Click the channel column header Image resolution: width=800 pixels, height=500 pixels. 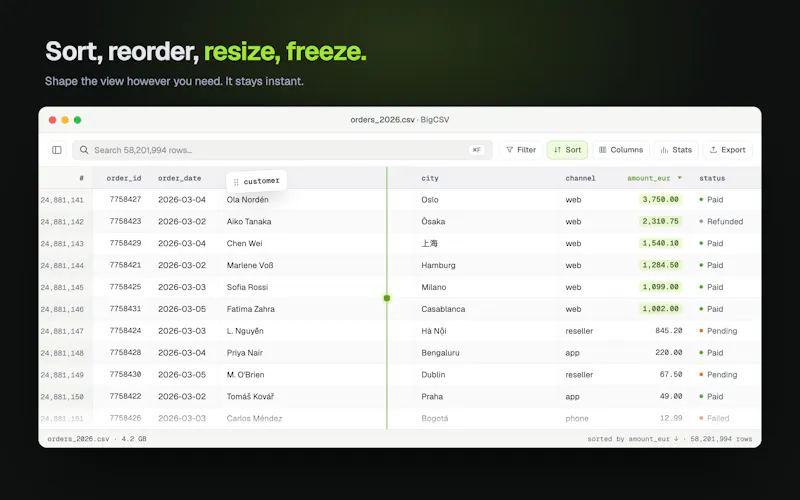pyautogui.click(x=580, y=178)
